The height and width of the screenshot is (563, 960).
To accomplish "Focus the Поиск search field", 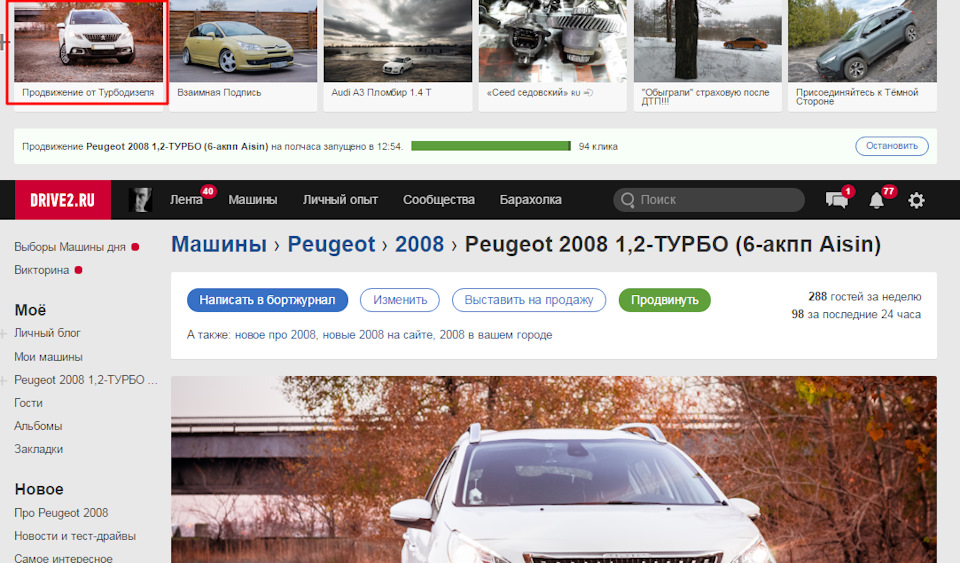I will click(x=709, y=199).
